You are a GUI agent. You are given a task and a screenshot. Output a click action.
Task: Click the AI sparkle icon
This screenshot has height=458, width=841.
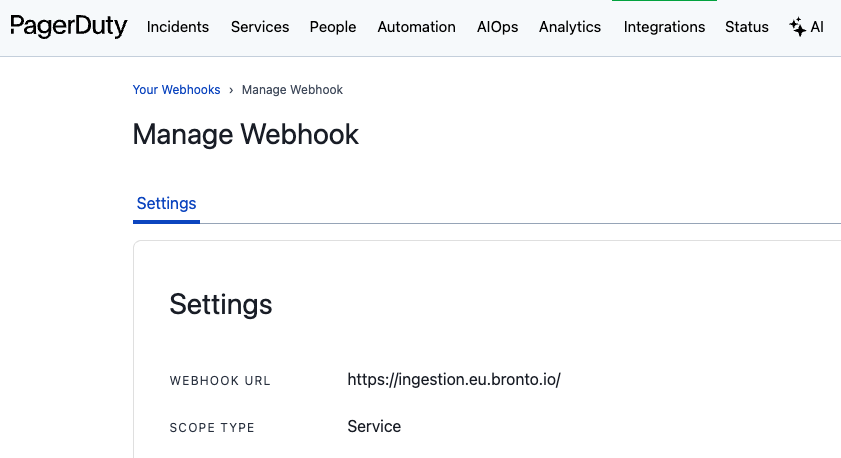click(797, 27)
